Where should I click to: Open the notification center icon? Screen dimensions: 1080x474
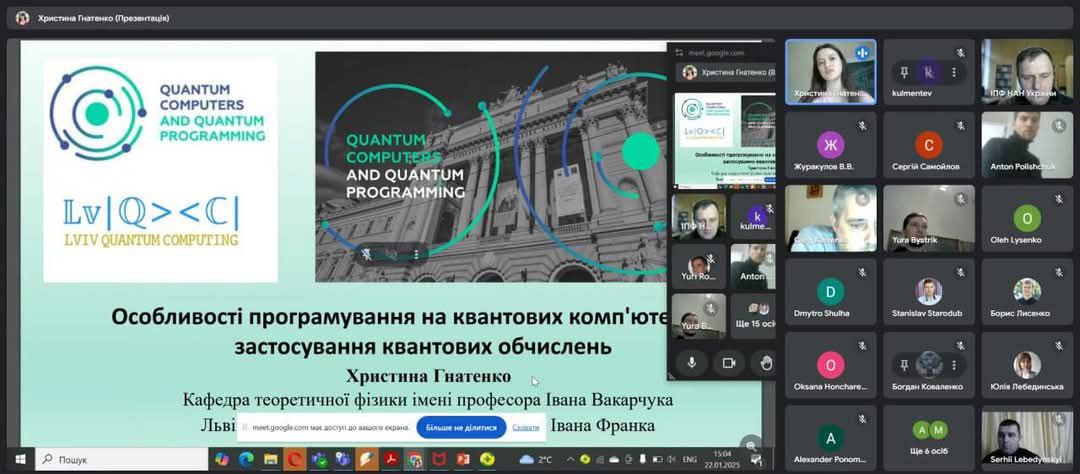[756, 459]
